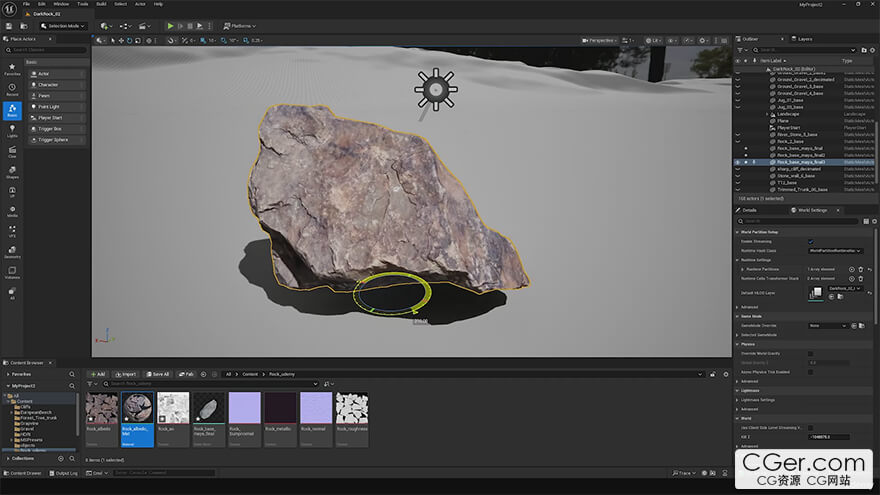Viewport: 880px width, 495px height.
Task: Click the Save All button
Action: pos(157,374)
